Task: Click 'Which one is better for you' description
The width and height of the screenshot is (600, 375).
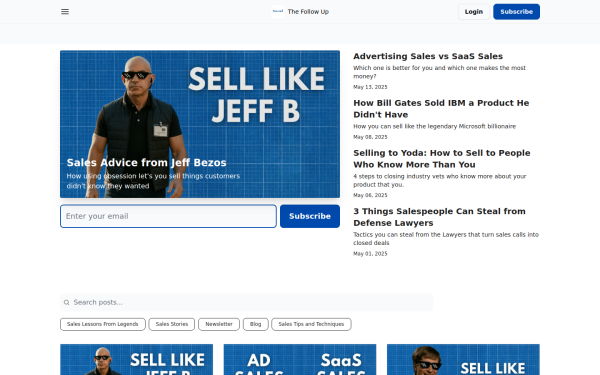Action: 439,72
